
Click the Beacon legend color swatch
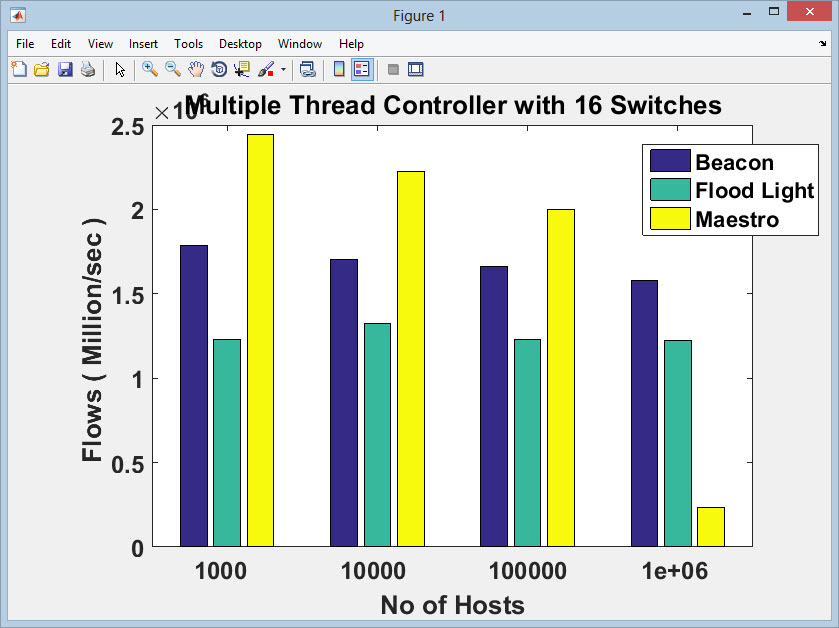[x=670, y=161]
